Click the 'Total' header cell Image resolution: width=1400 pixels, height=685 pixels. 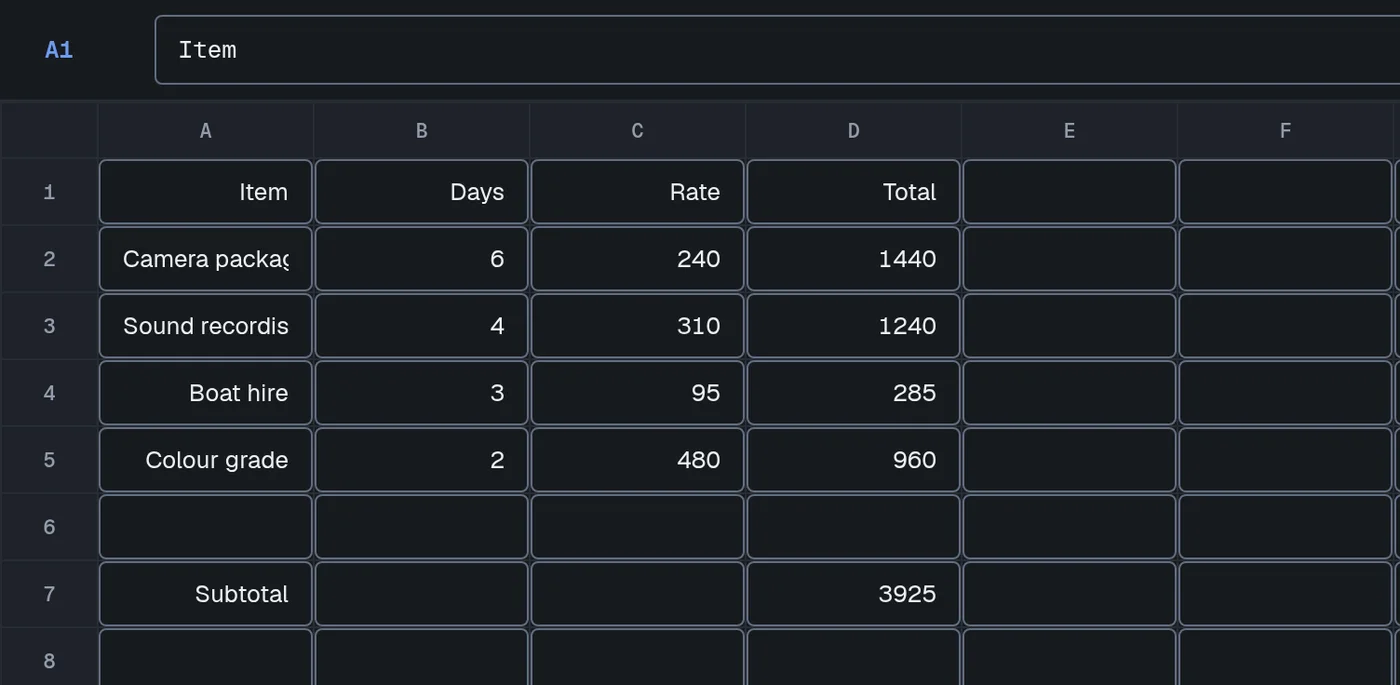pos(854,192)
